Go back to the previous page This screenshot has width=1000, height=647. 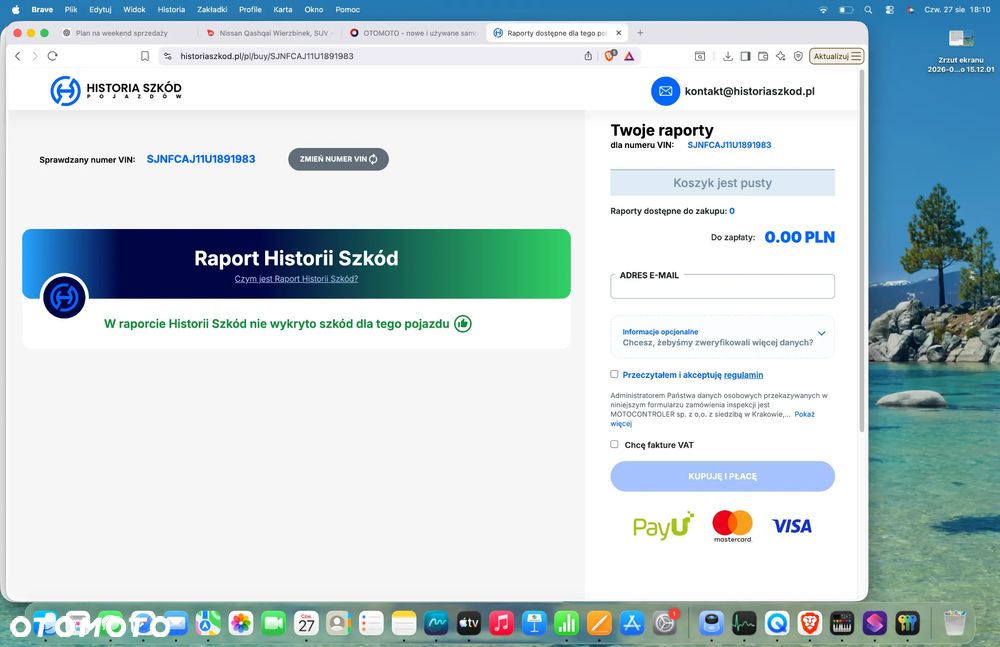coord(18,56)
